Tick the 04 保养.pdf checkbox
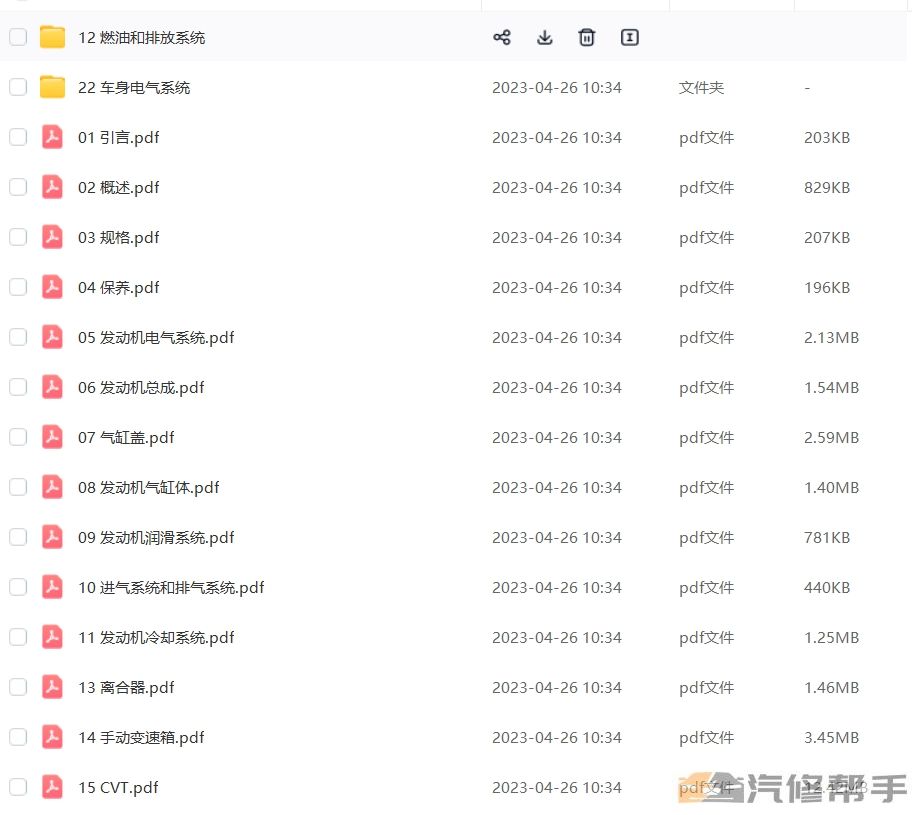This screenshot has height=815, width=912. point(18,287)
